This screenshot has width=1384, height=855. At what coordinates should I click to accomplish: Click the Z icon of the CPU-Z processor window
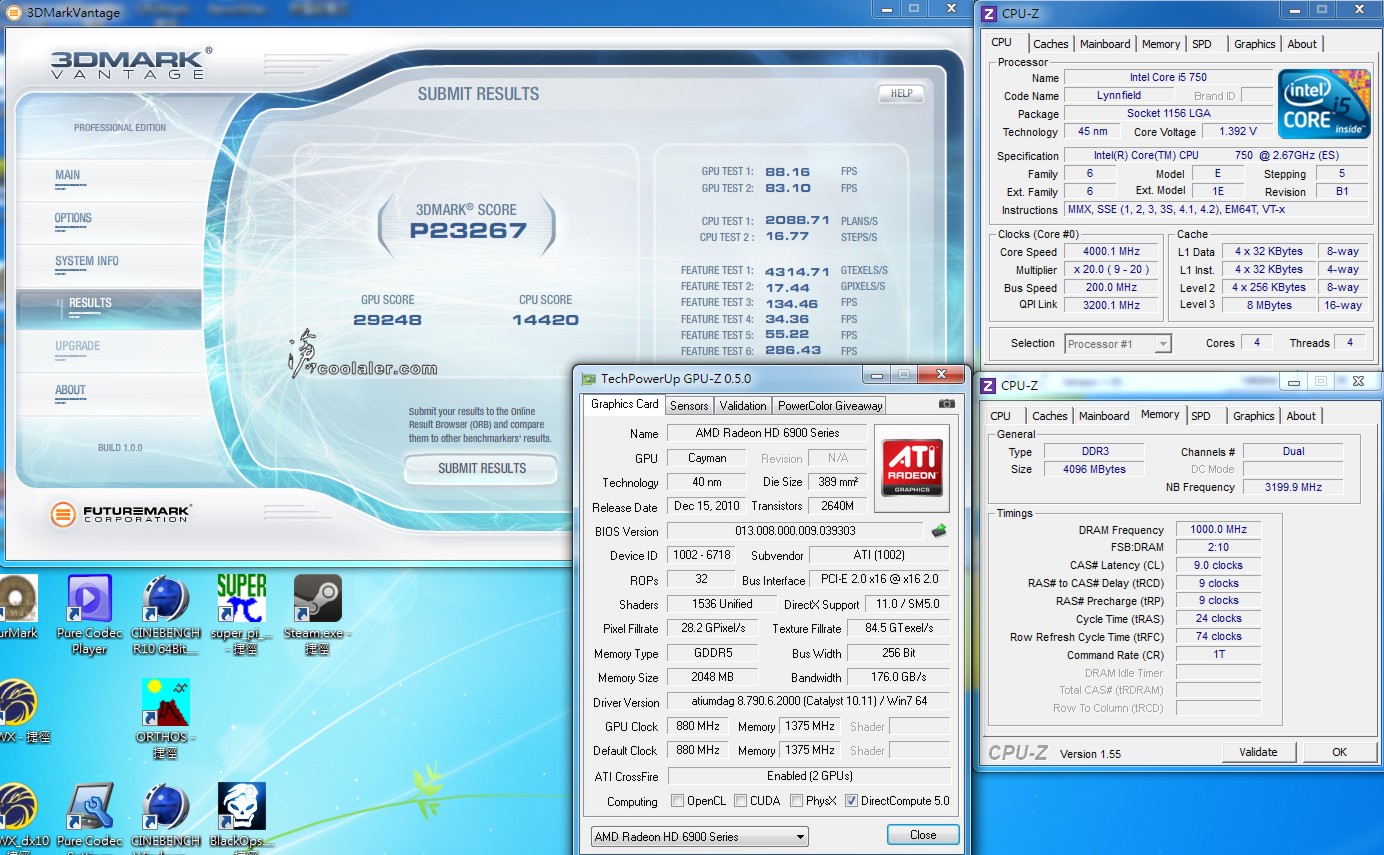pyautogui.click(x=988, y=13)
